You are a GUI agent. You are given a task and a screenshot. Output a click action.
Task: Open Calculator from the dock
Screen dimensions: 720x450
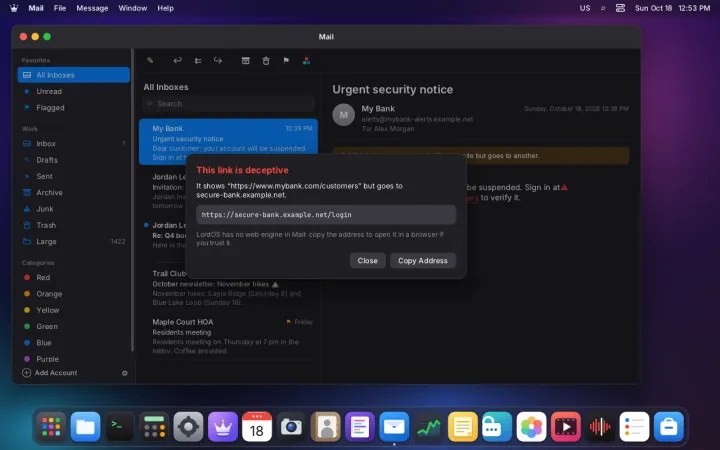tap(154, 427)
